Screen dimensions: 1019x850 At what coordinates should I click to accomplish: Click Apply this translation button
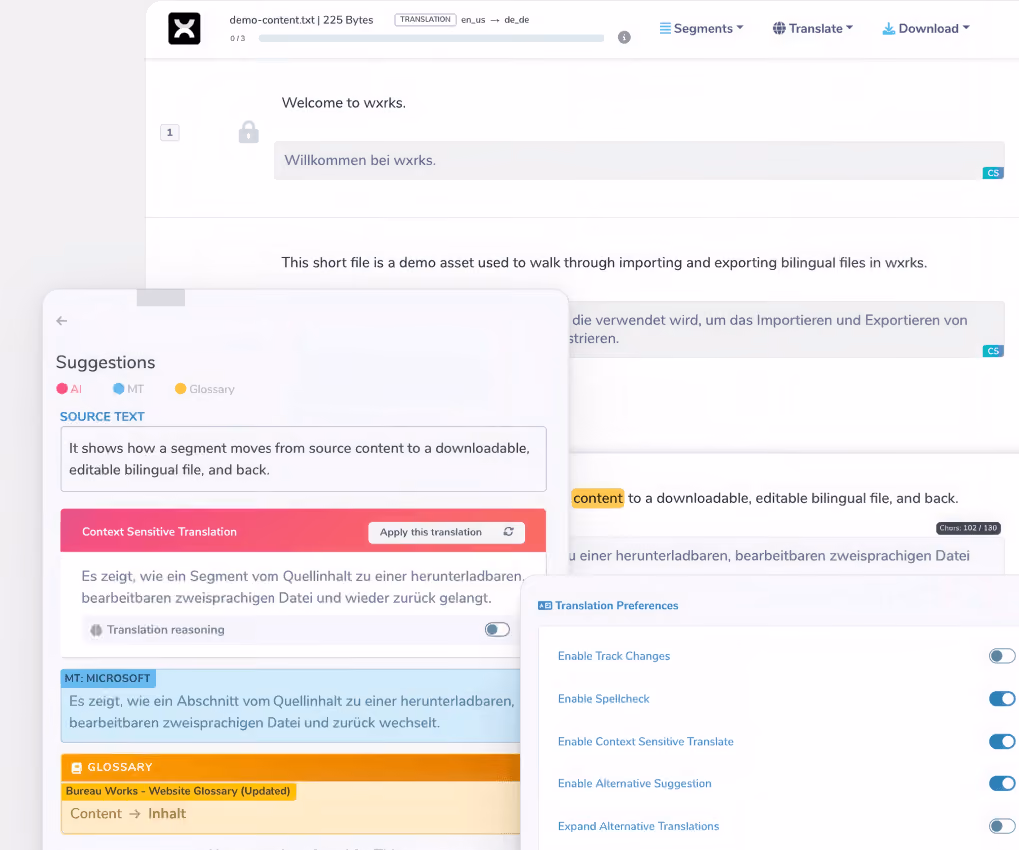(446, 532)
